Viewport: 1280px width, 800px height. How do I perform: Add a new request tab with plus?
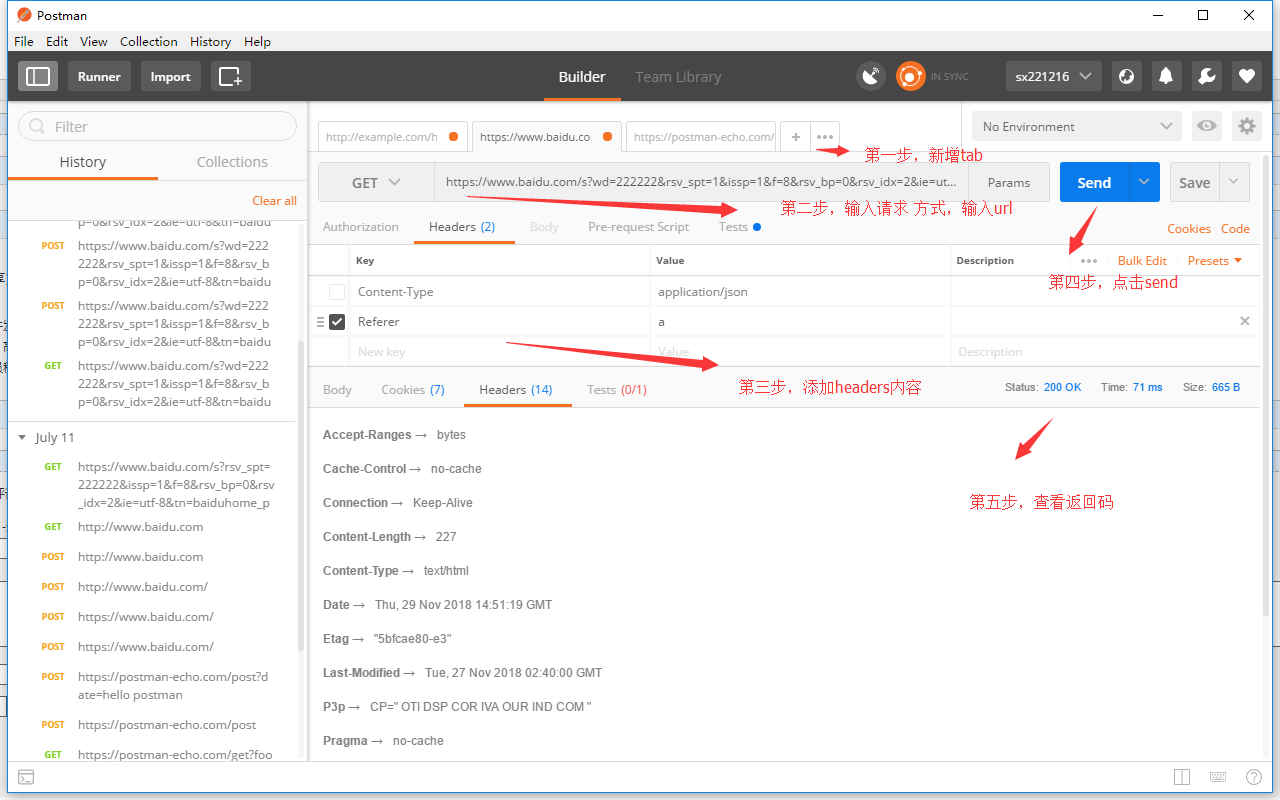[796, 137]
